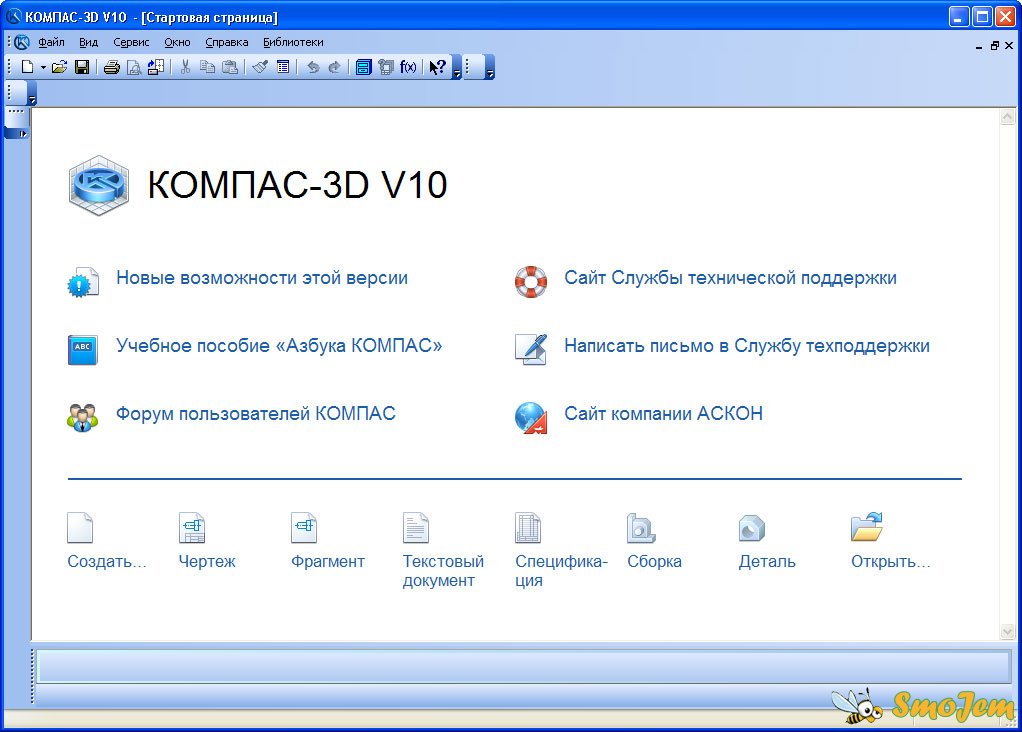
Task: Click the New document toolbar icon
Action: click(27, 66)
